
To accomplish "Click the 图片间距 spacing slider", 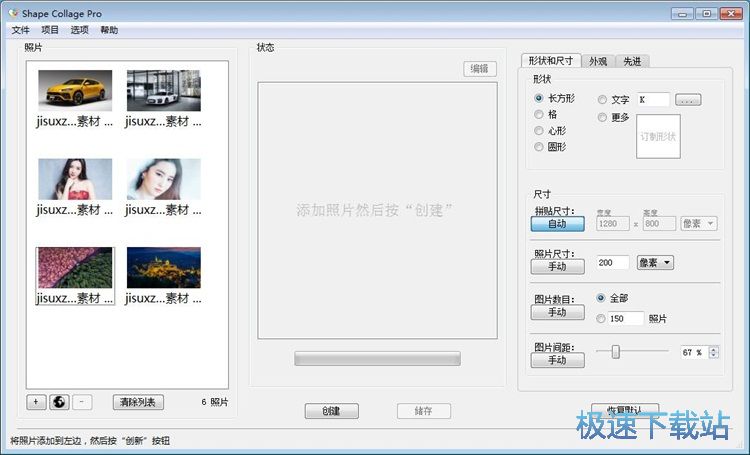I will click(x=632, y=352).
